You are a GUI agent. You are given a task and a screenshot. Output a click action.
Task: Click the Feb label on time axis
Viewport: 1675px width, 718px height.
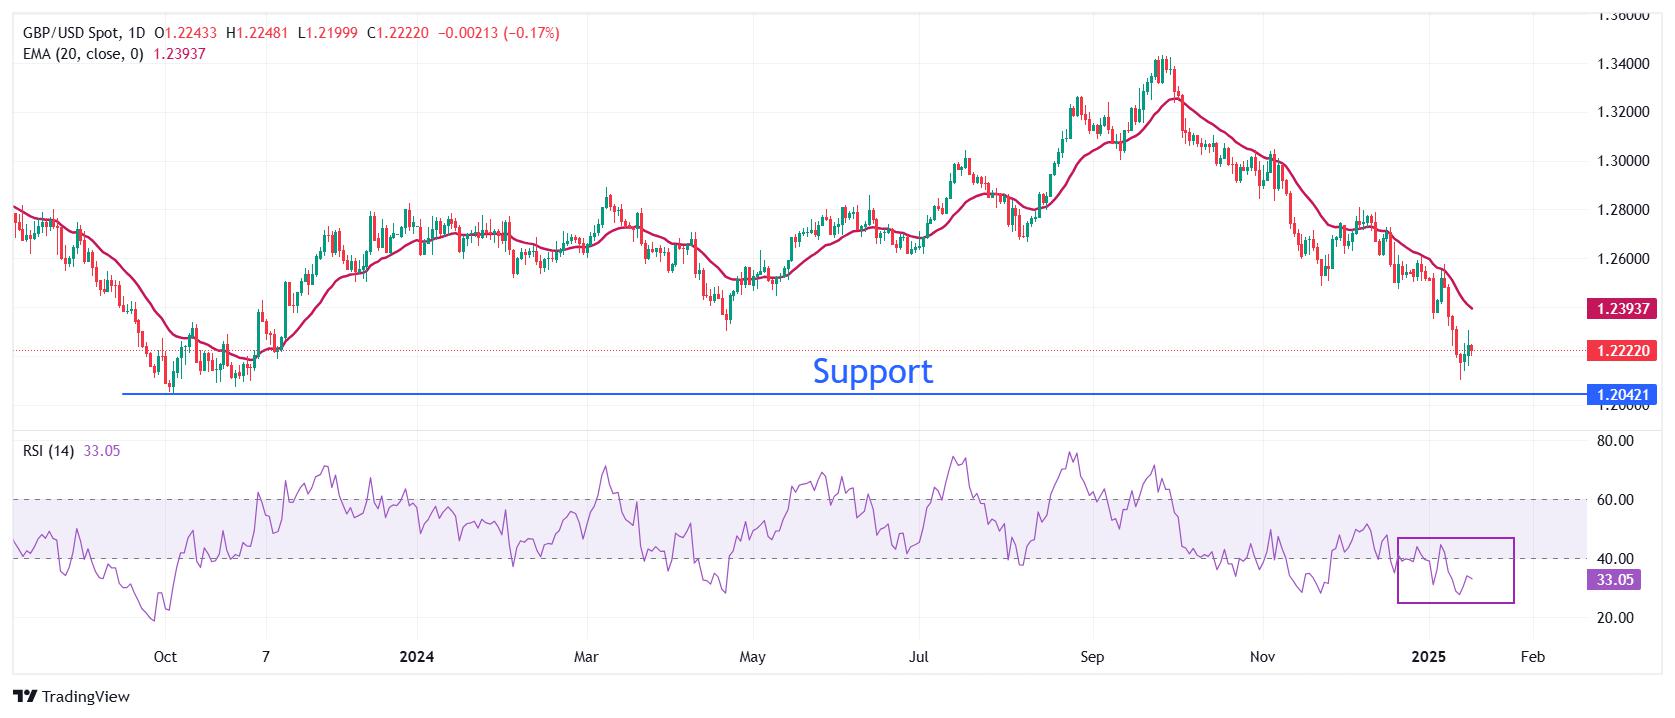pos(1532,657)
